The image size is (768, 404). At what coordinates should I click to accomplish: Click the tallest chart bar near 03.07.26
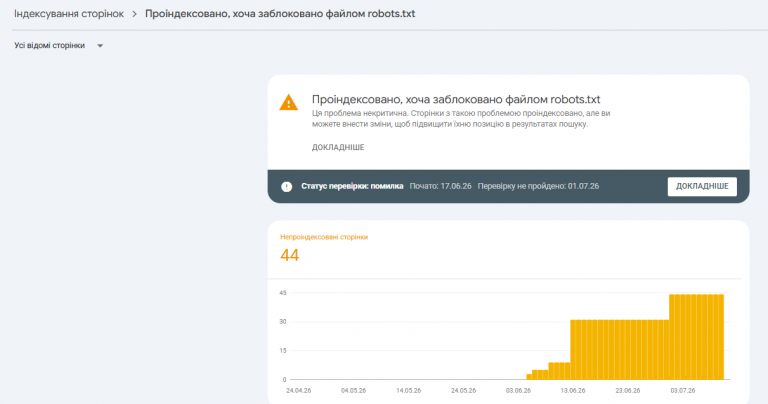click(x=683, y=337)
